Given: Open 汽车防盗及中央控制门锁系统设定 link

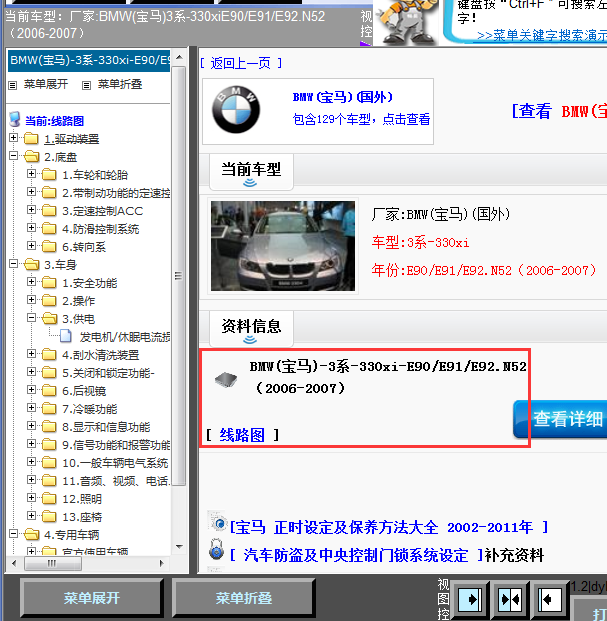Looking at the screenshot, I should [x=356, y=555].
